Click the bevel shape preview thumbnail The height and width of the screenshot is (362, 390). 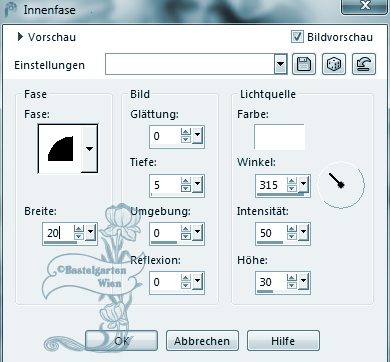[60, 149]
